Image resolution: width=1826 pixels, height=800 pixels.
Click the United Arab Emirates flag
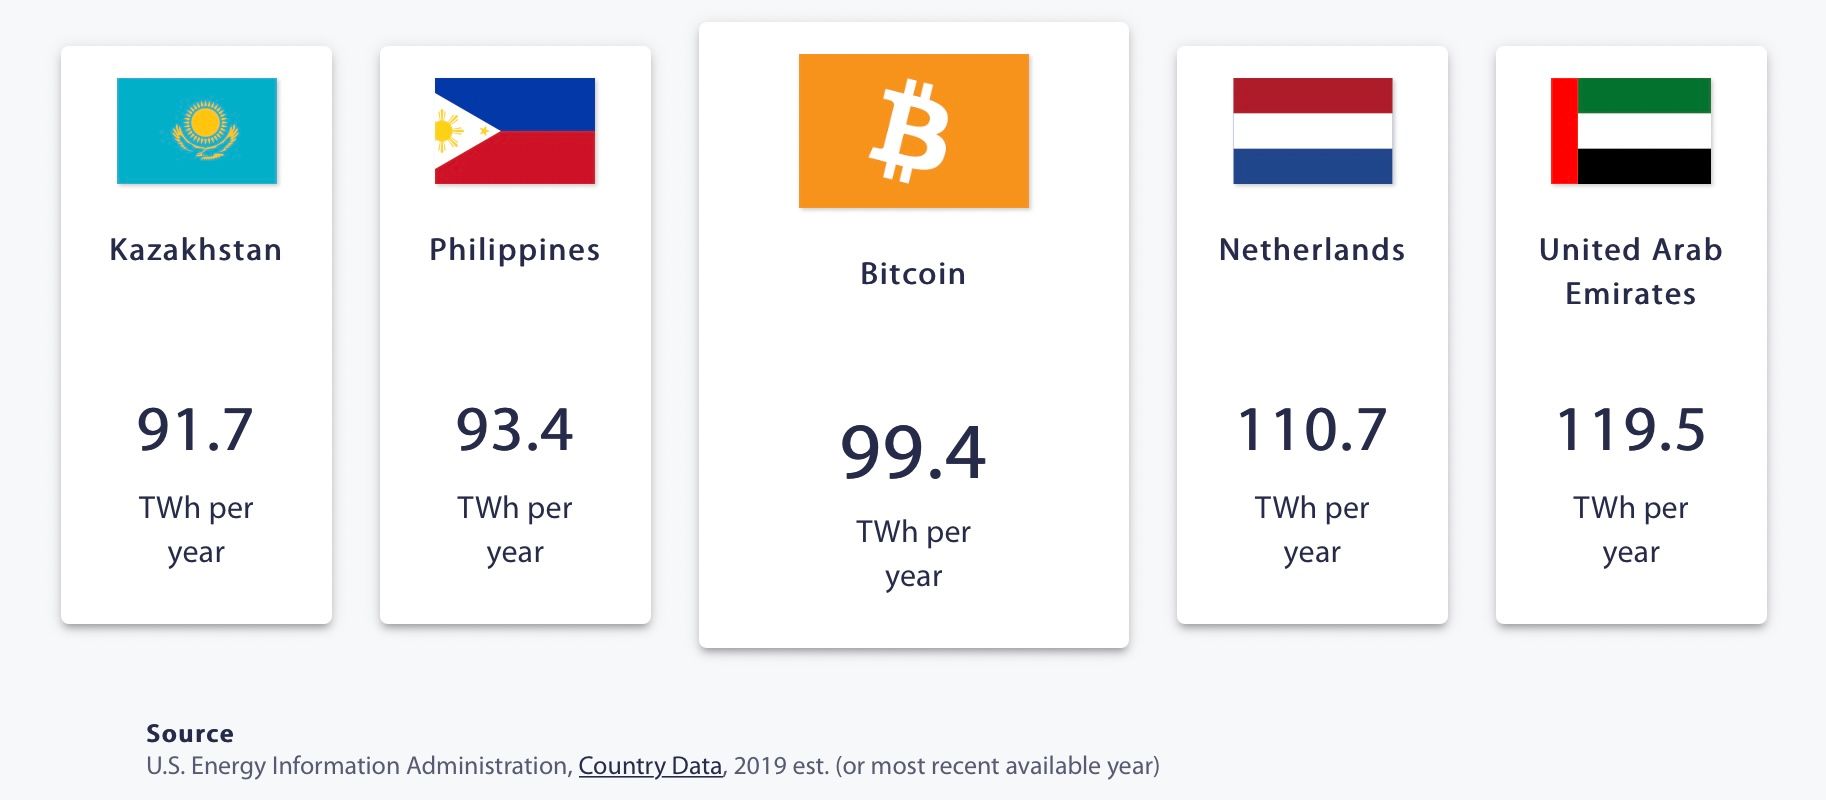[1631, 131]
